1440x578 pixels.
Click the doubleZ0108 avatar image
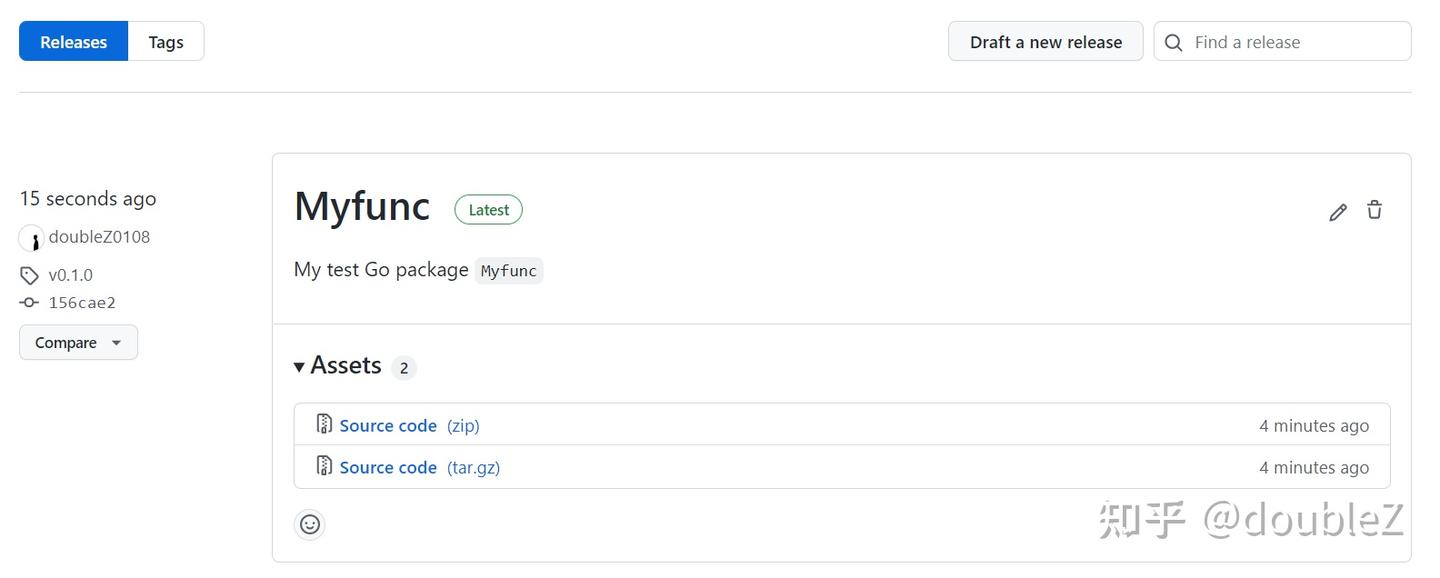(32, 238)
